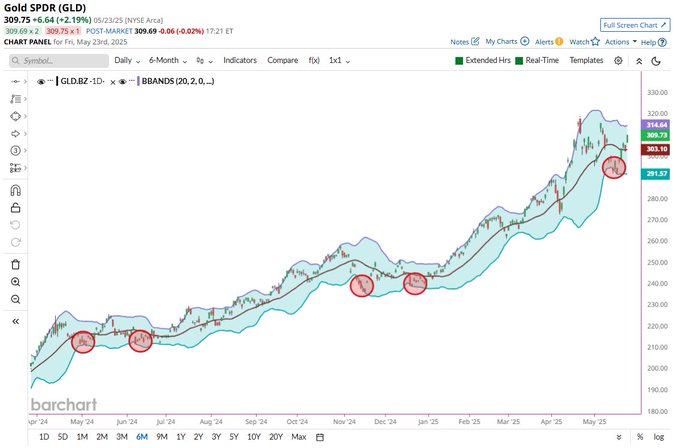Select the 1M time range
The width and height of the screenshot is (680, 448).
(x=82, y=437)
